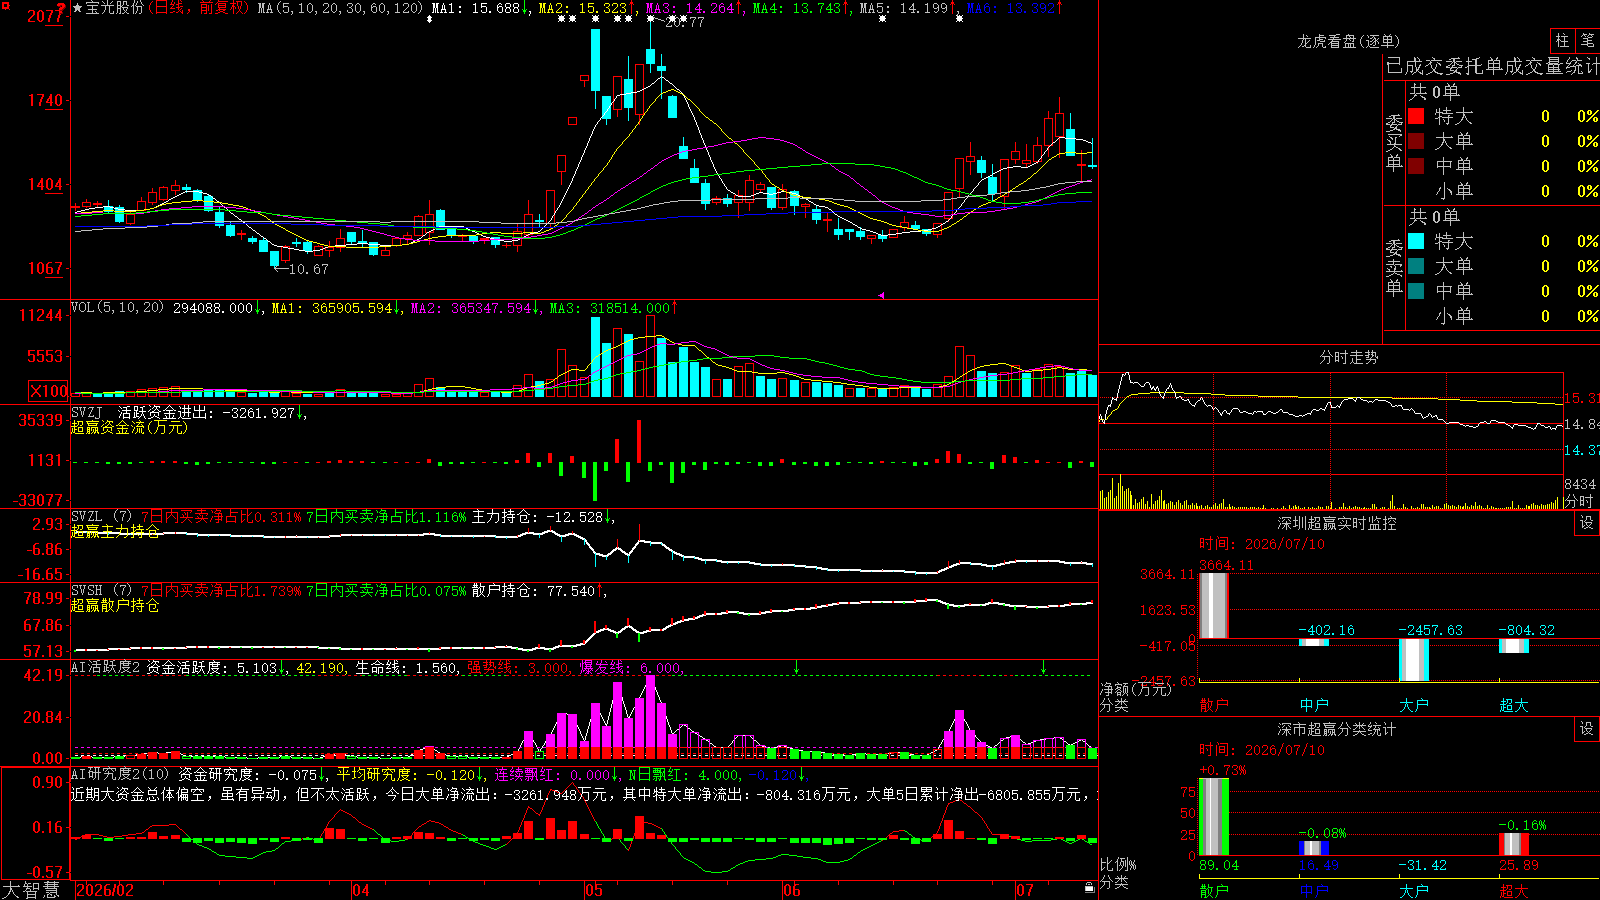The height and width of the screenshot is (900, 1600).
Task: Click VOL(5,10,20) indicator label
Action: (118, 308)
